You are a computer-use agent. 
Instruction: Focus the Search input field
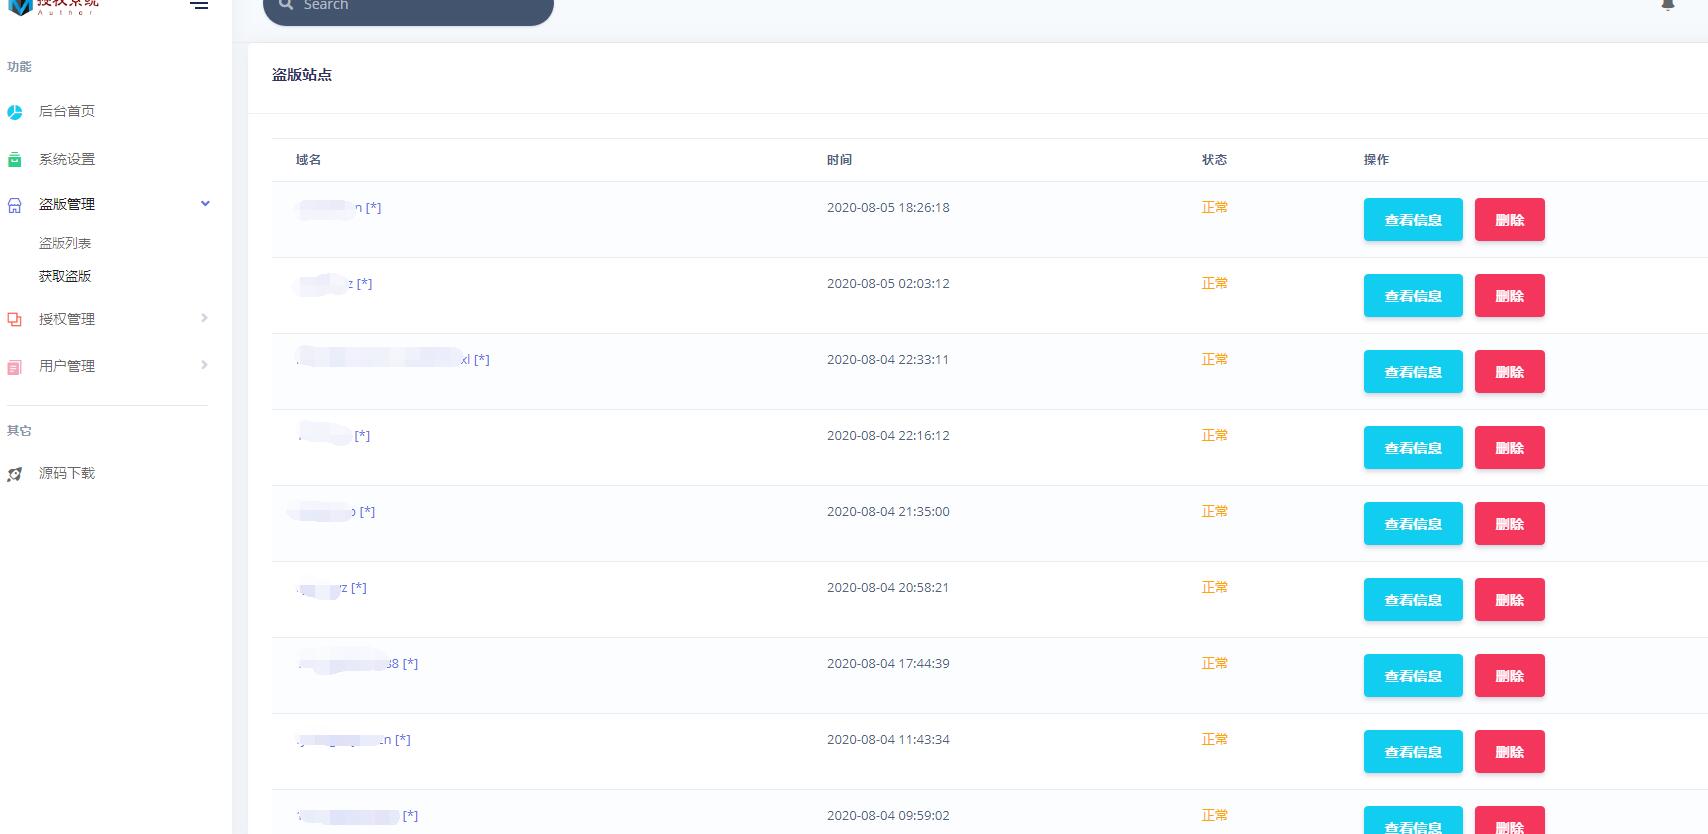tap(420, 6)
